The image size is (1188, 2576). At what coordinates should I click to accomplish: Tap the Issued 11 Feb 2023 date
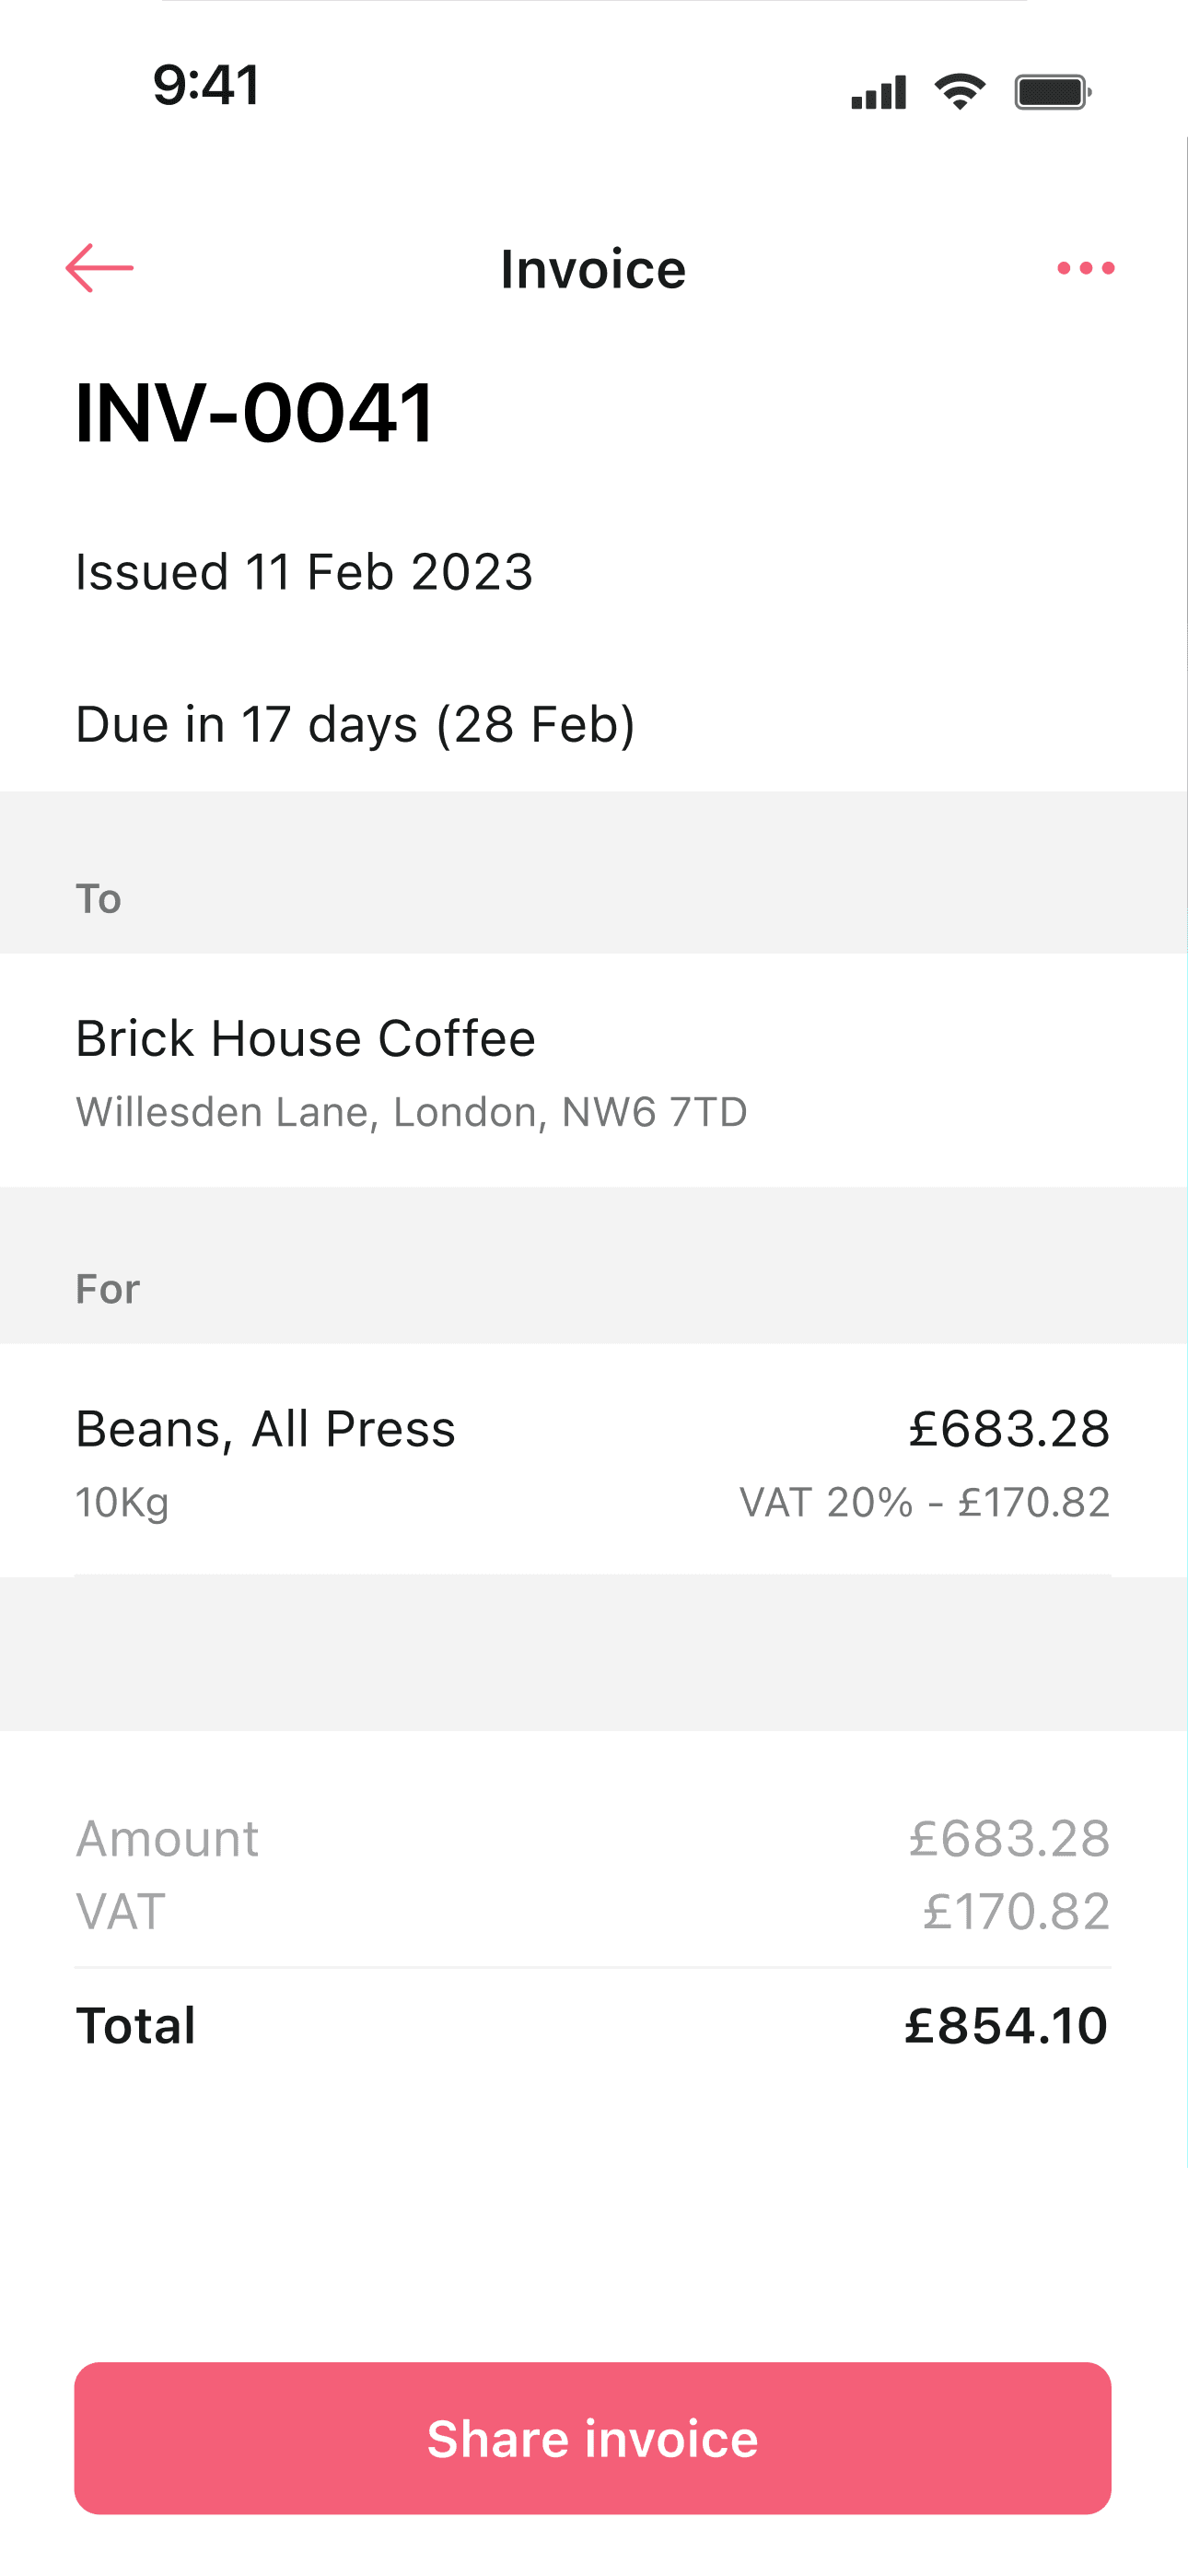pos(304,572)
